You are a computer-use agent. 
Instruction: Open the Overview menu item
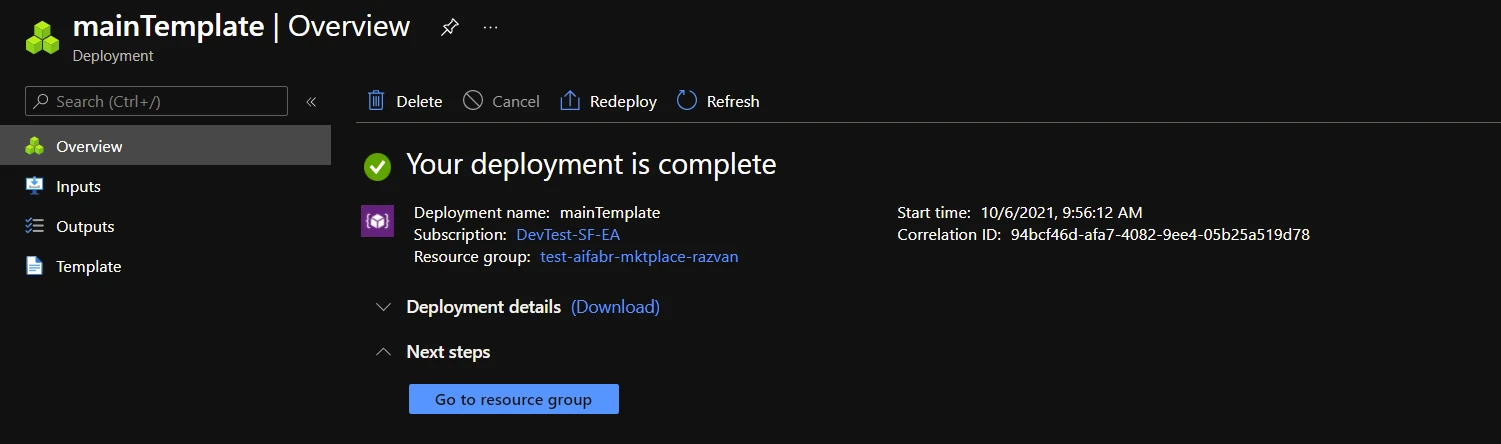165,146
